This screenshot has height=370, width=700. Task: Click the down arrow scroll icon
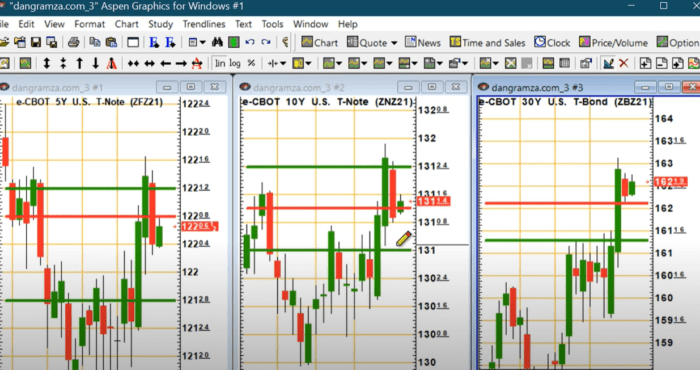[96, 63]
